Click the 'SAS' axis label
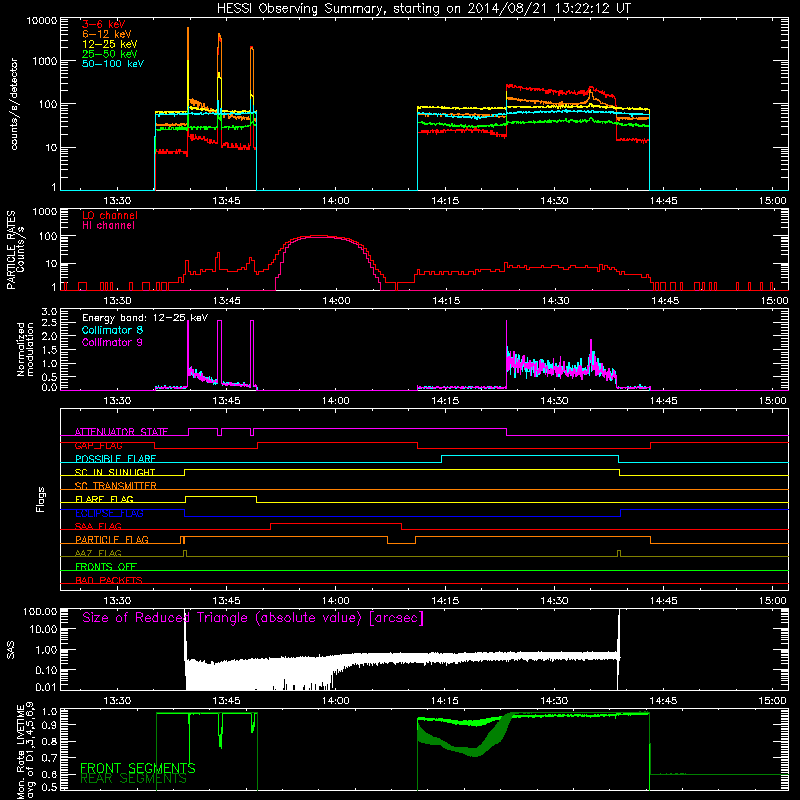800x800 pixels. [x=11, y=650]
